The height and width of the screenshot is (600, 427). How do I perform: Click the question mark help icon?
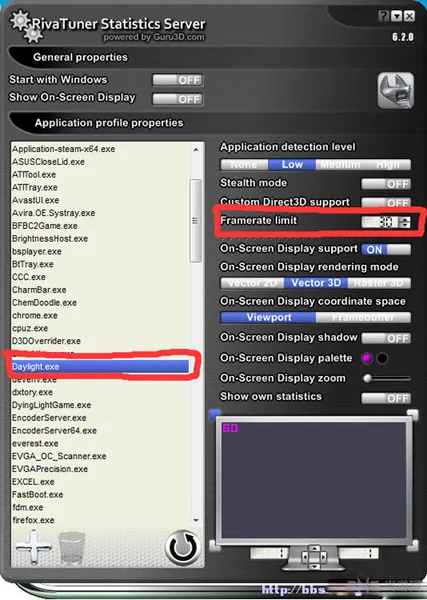click(383, 16)
